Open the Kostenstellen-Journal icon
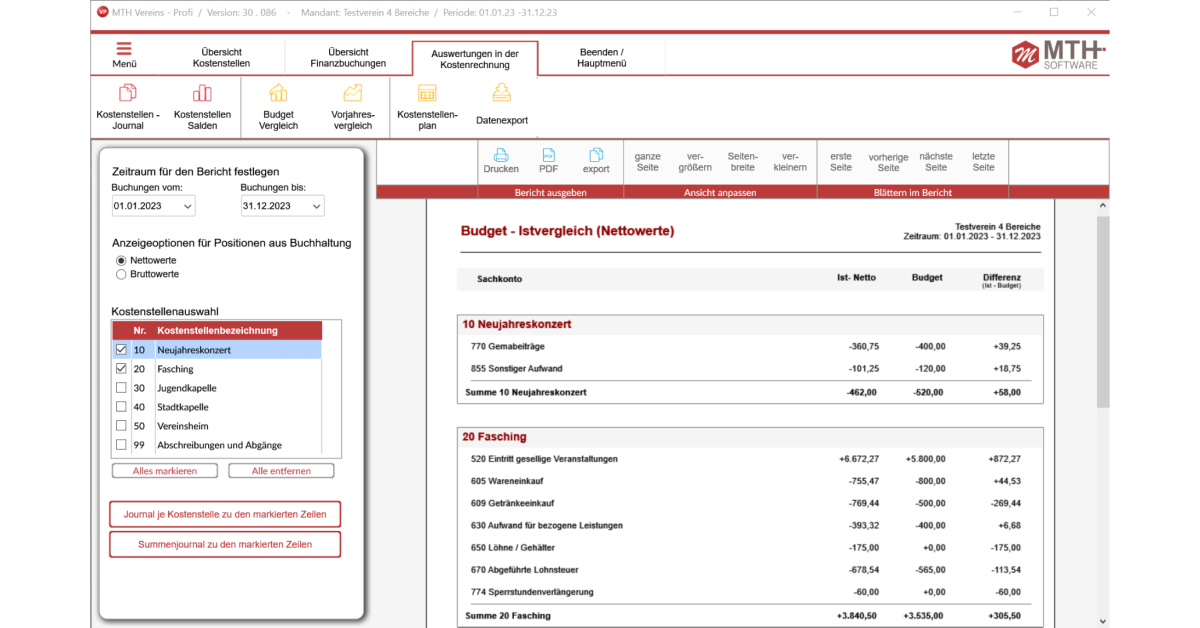The height and width of the screenshot is (628, 1200). (128, 93)
